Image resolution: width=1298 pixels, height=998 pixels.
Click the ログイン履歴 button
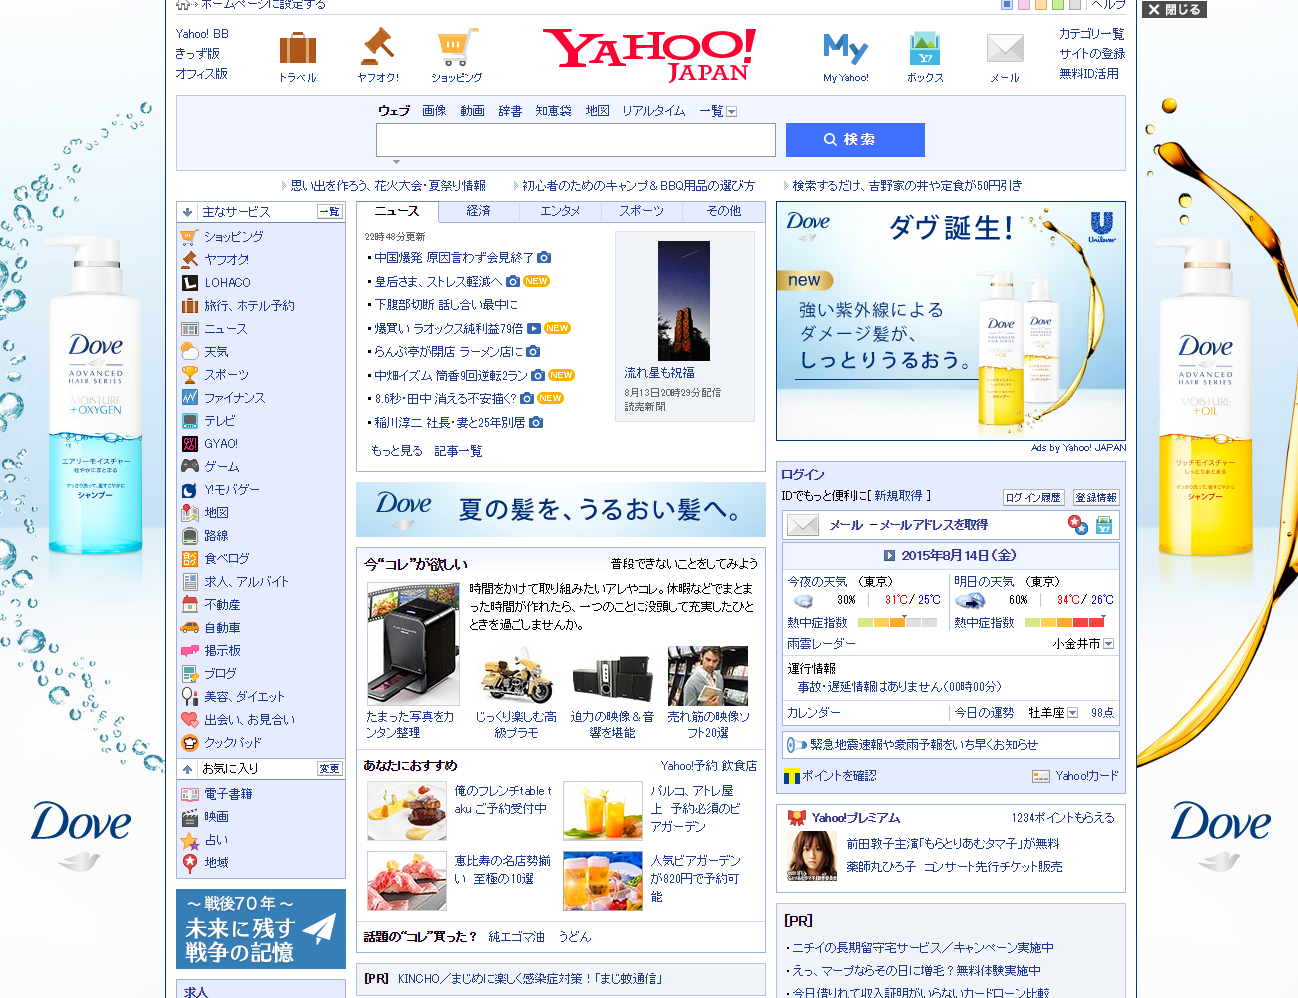tap(1033, 498)
